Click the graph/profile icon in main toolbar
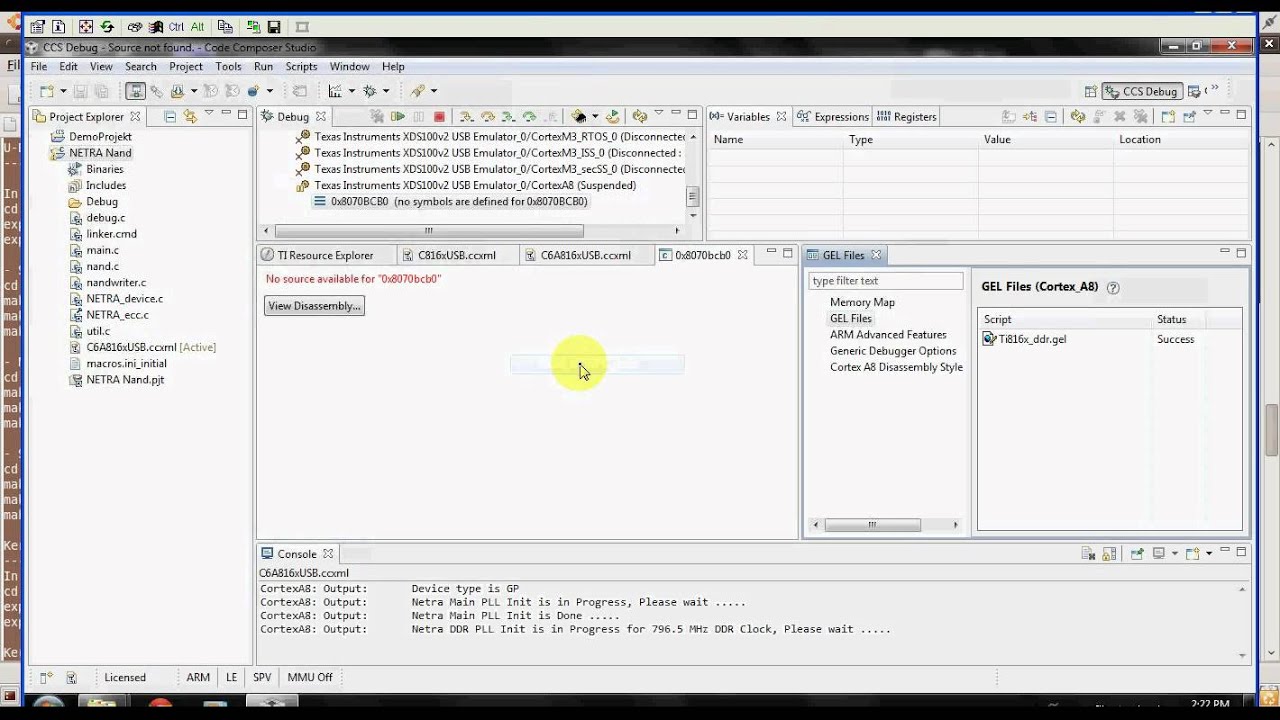The image size is (1280, 720). pos(335,91)
